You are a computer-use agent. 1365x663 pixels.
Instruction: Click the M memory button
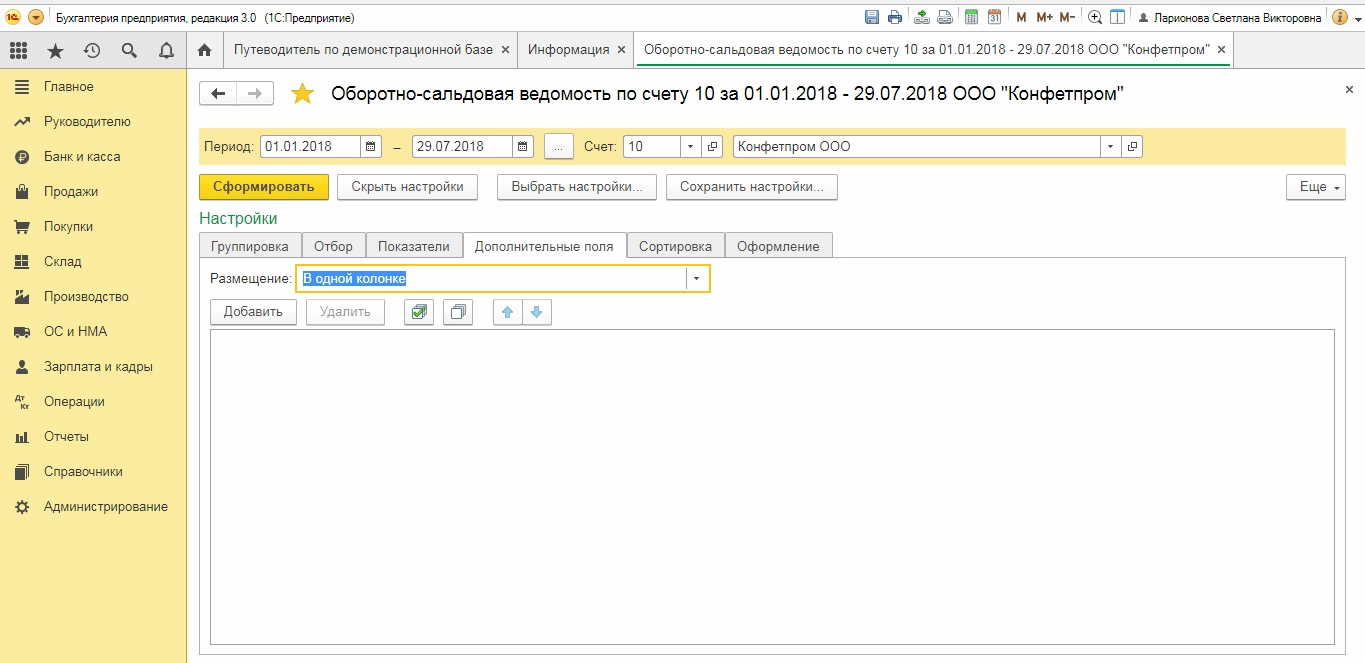coord(1021,18)
